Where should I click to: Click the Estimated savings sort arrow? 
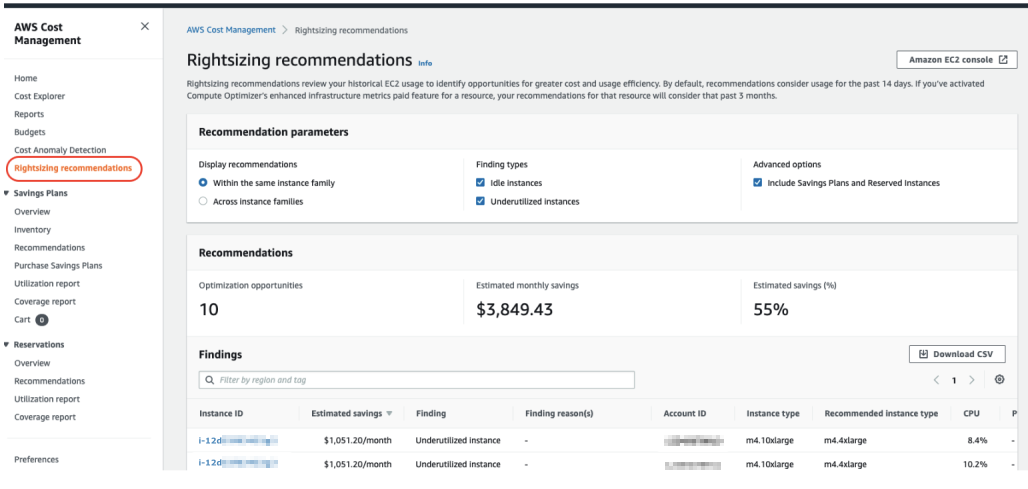[x=389, y=413]
